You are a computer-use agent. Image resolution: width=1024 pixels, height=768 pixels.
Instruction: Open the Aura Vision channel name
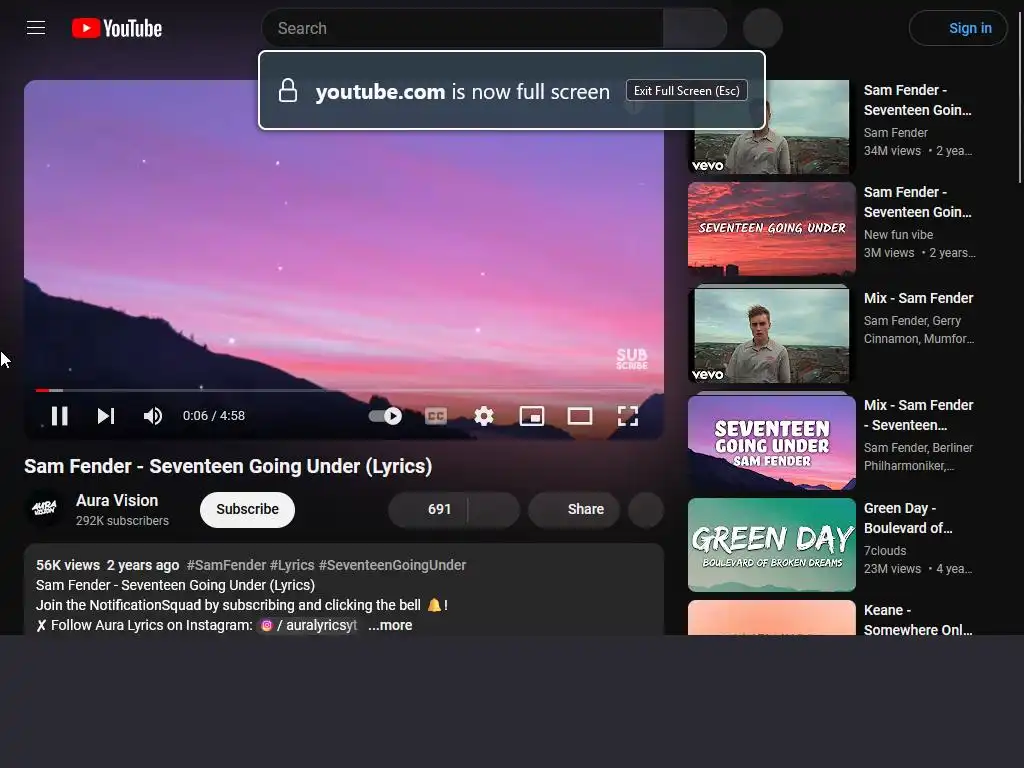pyautogui.click(x=117, y=500)
